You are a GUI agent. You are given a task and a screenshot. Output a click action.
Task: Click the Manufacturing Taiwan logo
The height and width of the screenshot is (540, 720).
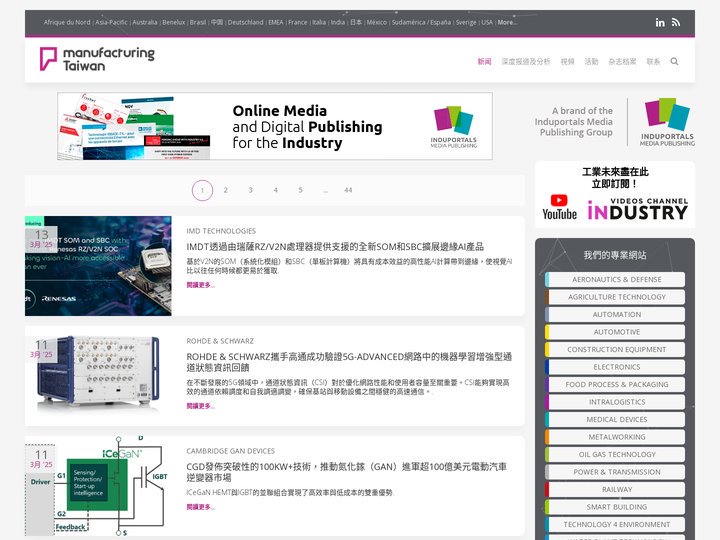97,59
